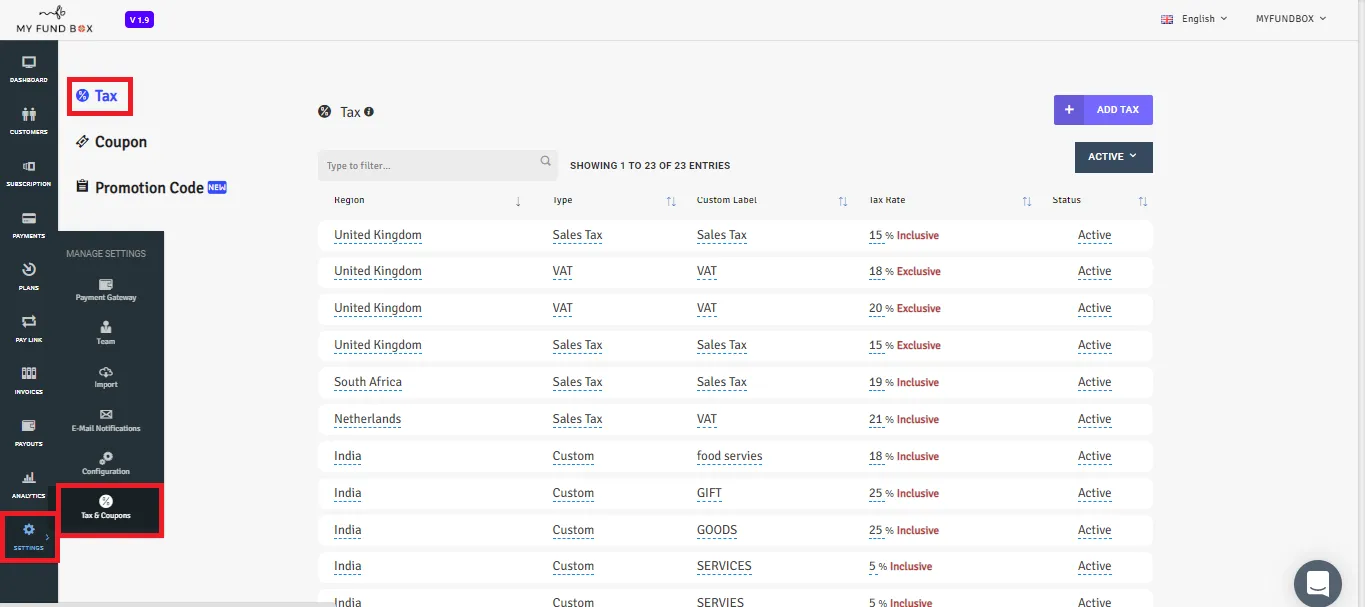Open the Analytics bar chart icon
This screenshot has height=607, width=1365.
click(29, 478)
